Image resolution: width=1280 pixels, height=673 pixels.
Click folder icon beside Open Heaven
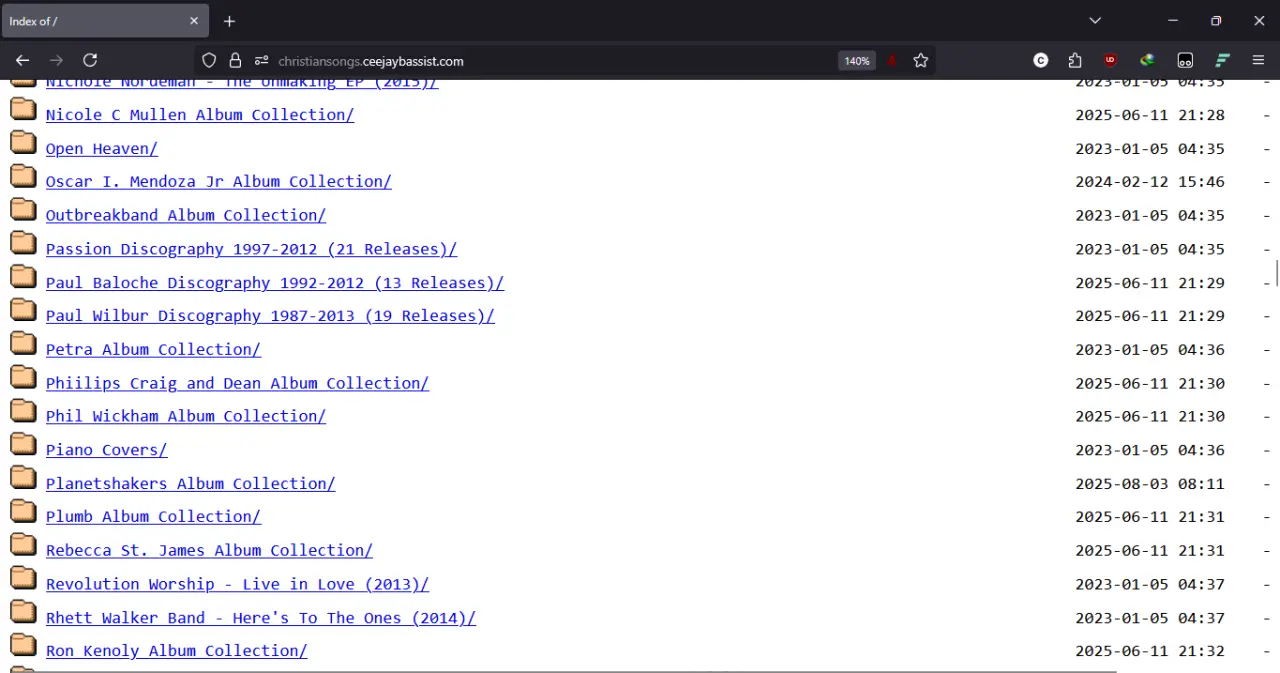tap(24, 143)
